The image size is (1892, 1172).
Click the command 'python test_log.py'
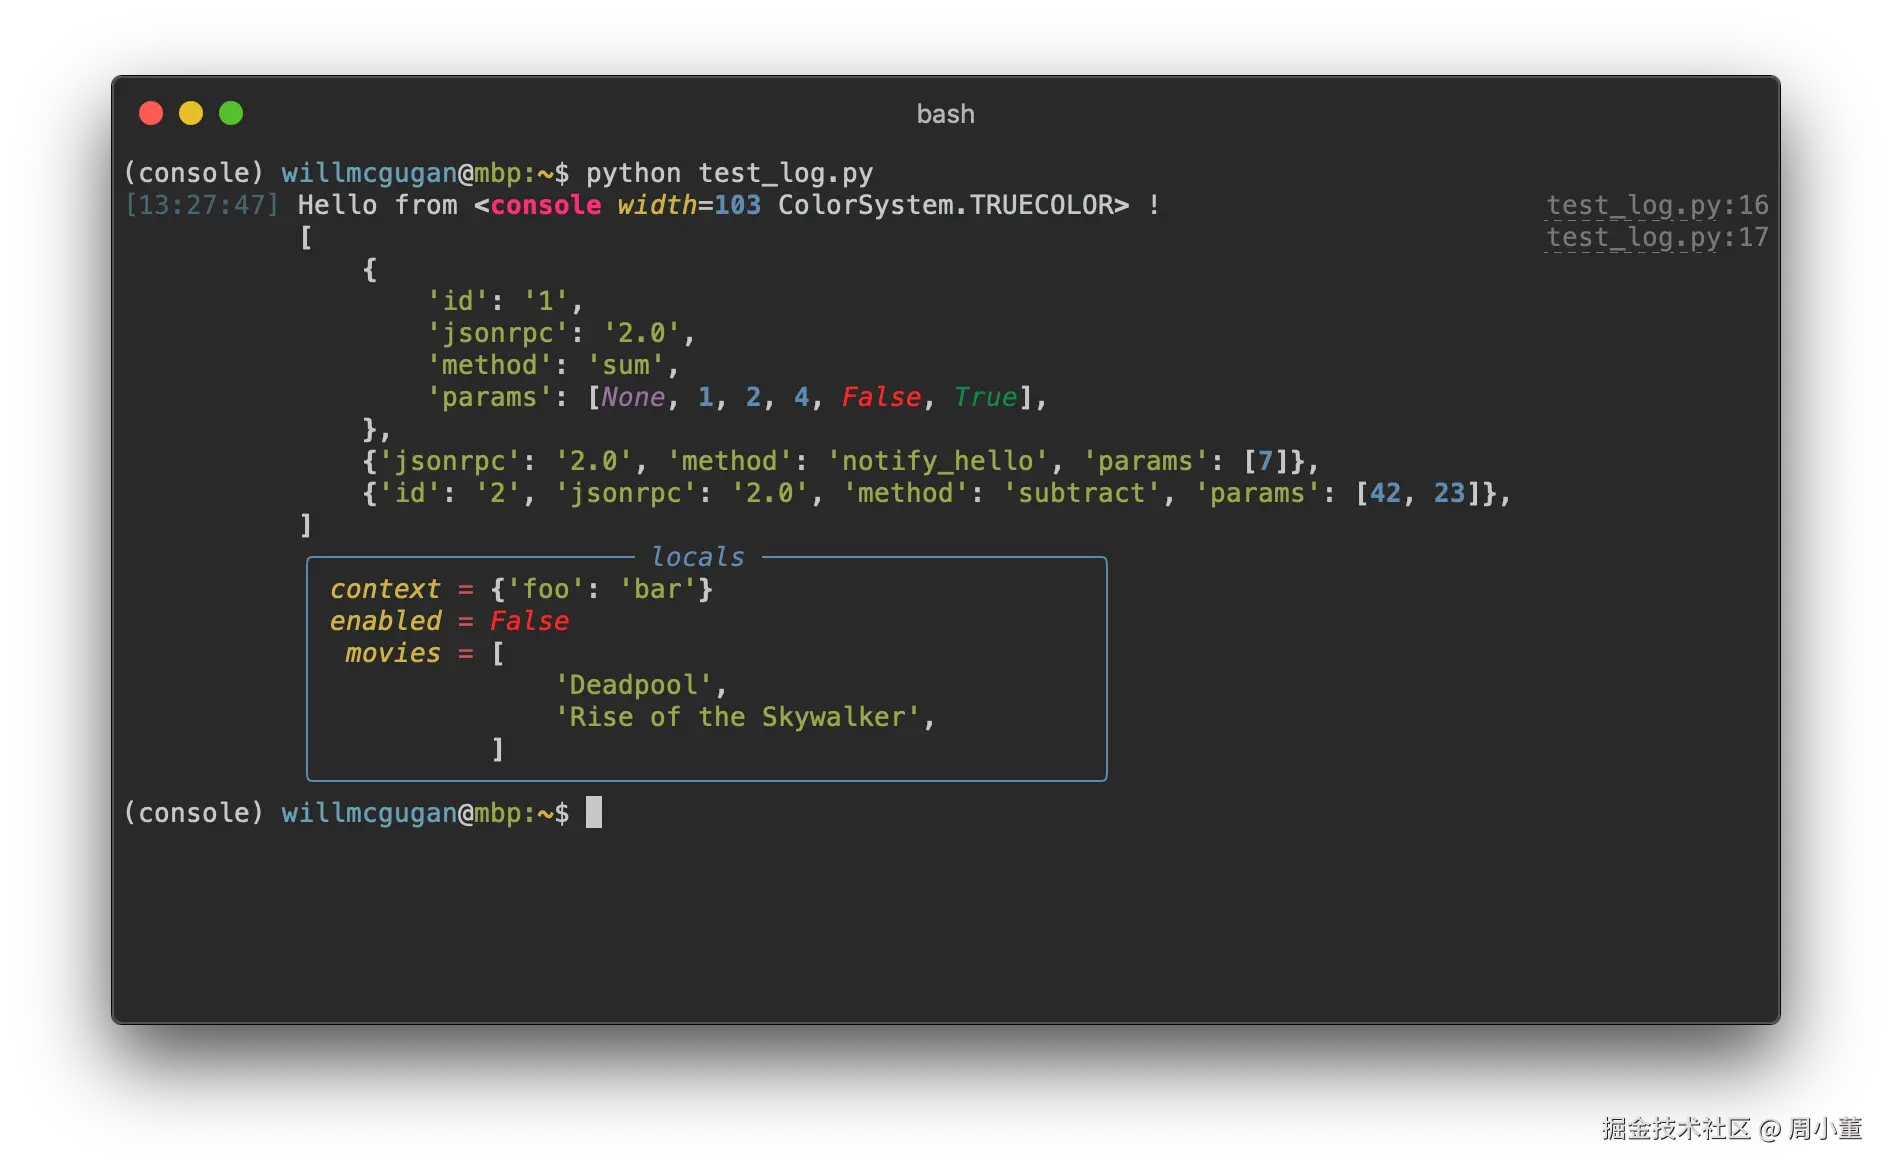click(729, 173)
